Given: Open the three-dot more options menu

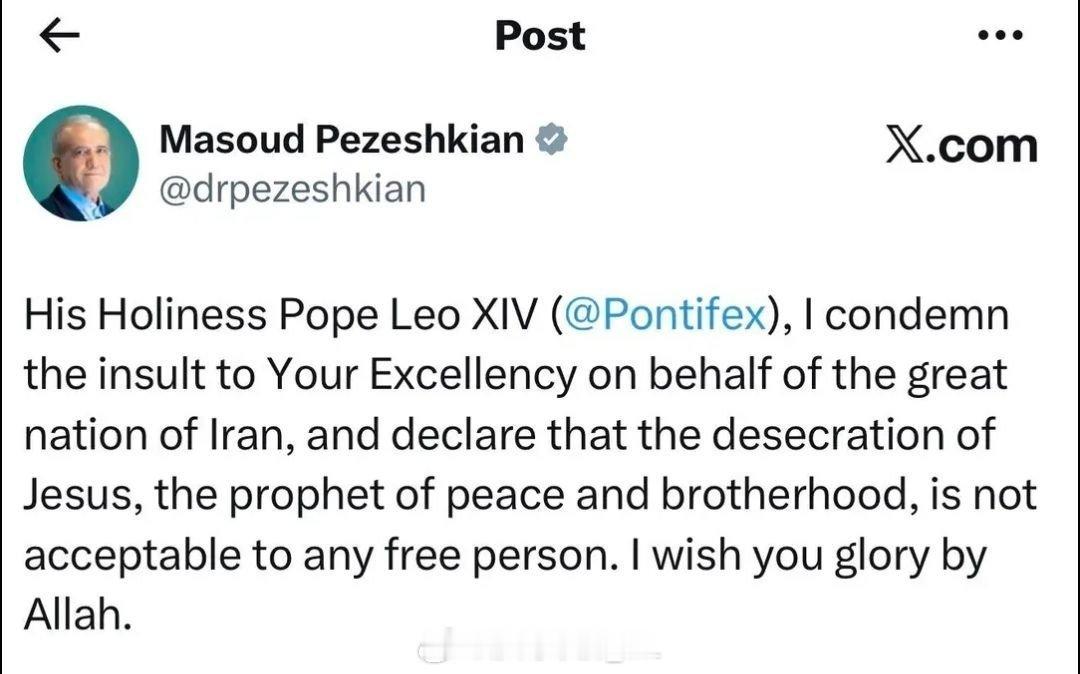Looking at the screenshot, I should (1000, 36).
